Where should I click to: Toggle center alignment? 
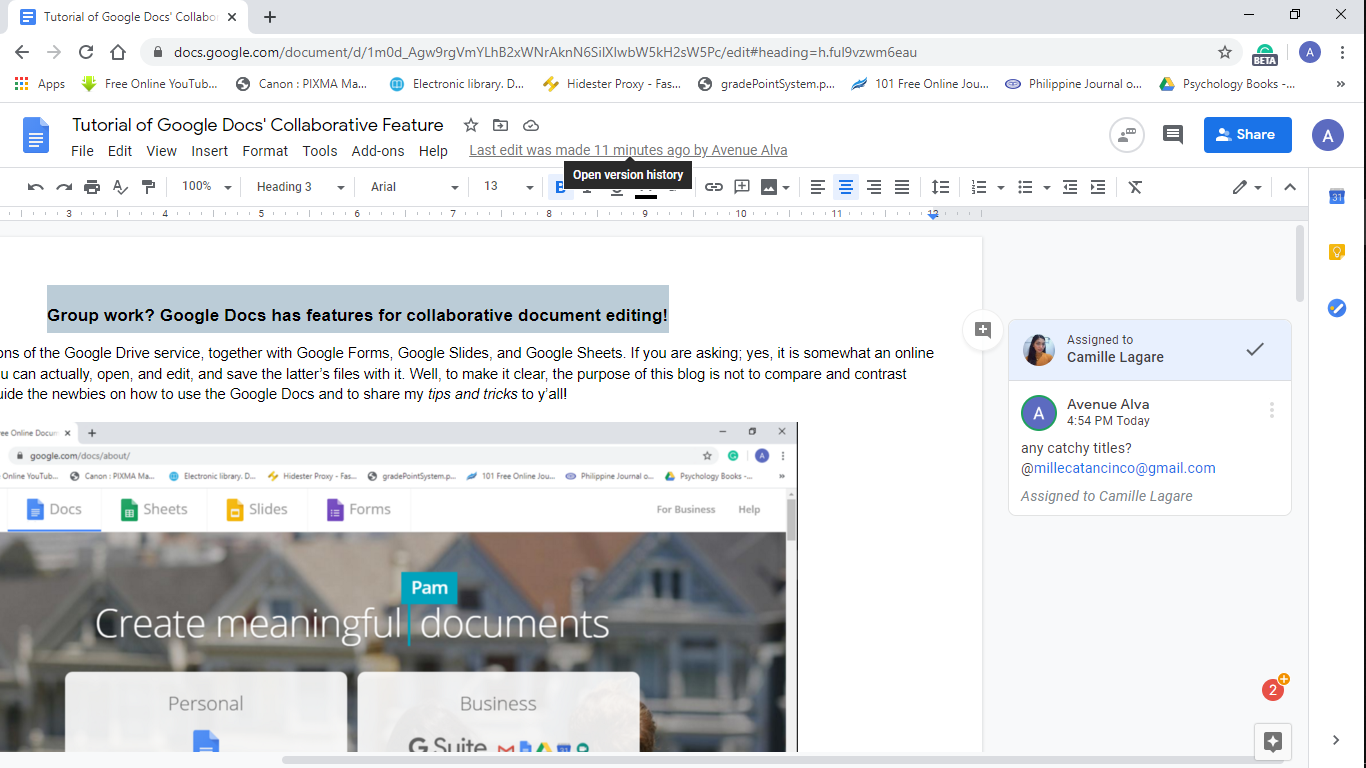click(x=845, y=187)
